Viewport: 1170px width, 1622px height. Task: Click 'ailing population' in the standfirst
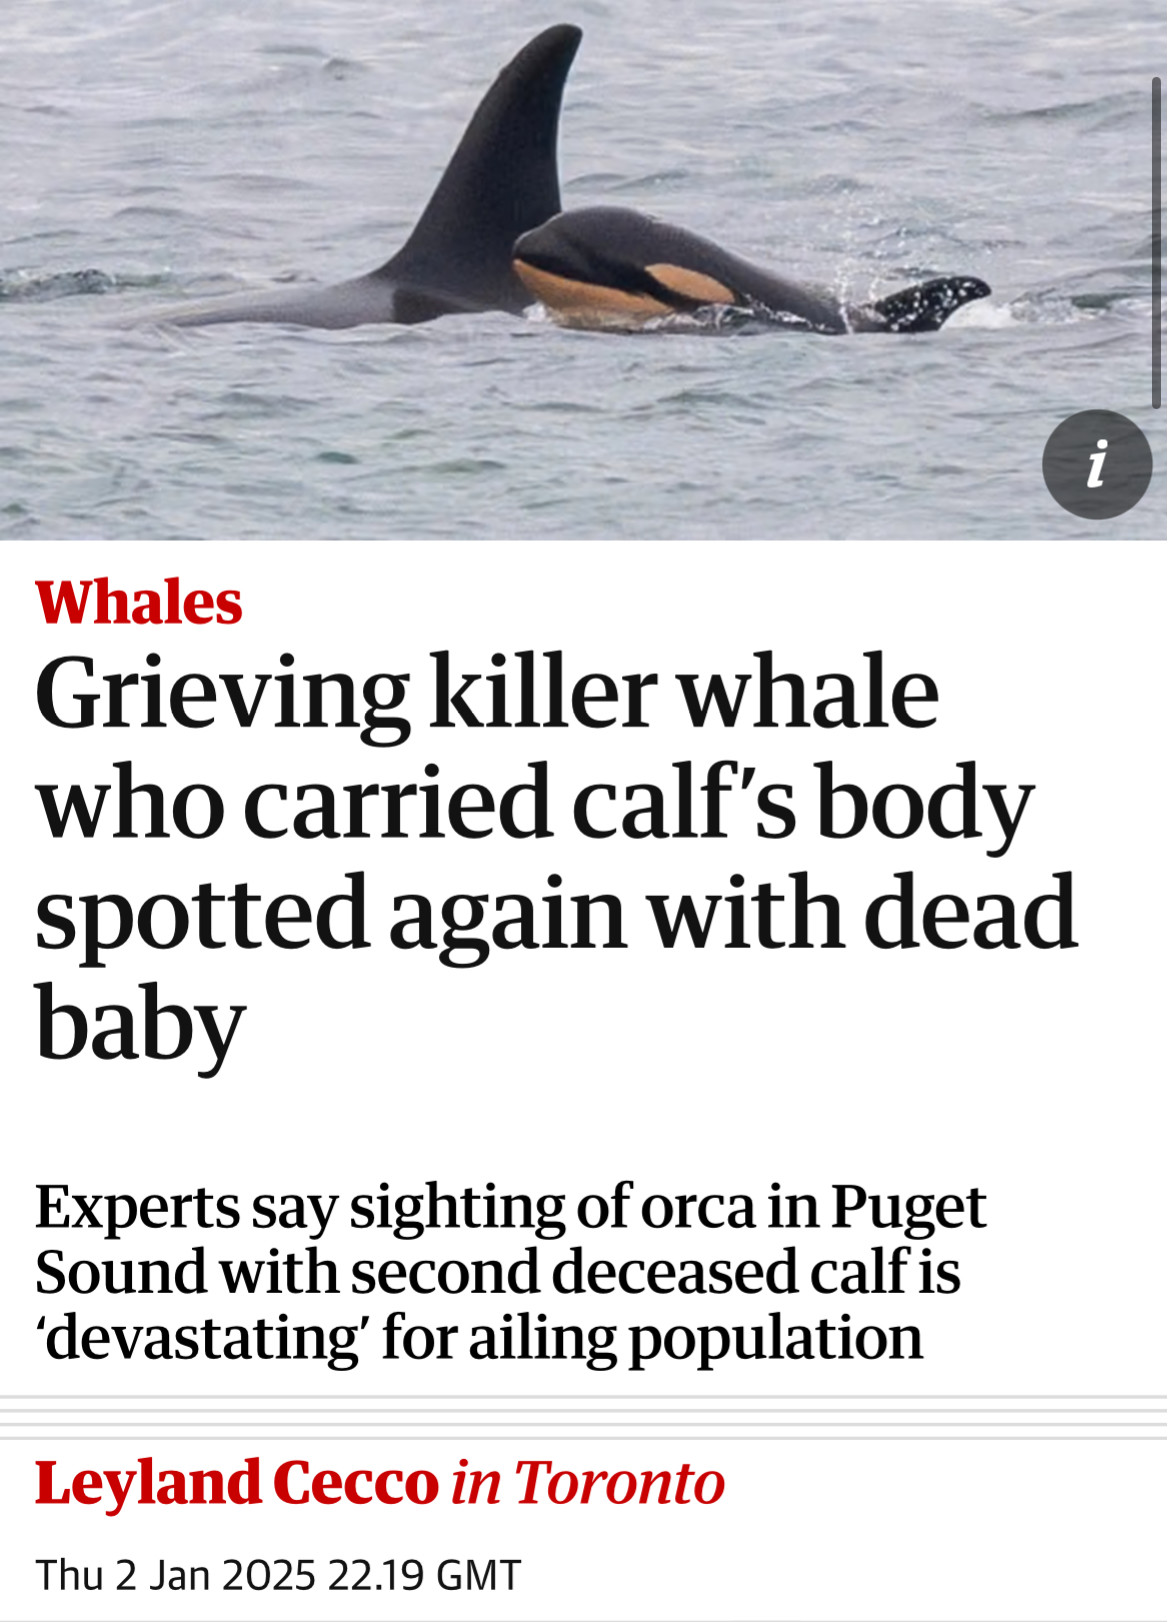696,1340
